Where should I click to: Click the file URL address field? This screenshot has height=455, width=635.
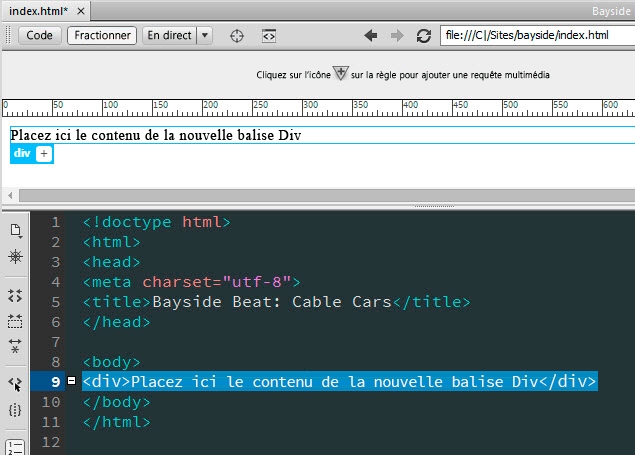[x=537, y=36]
